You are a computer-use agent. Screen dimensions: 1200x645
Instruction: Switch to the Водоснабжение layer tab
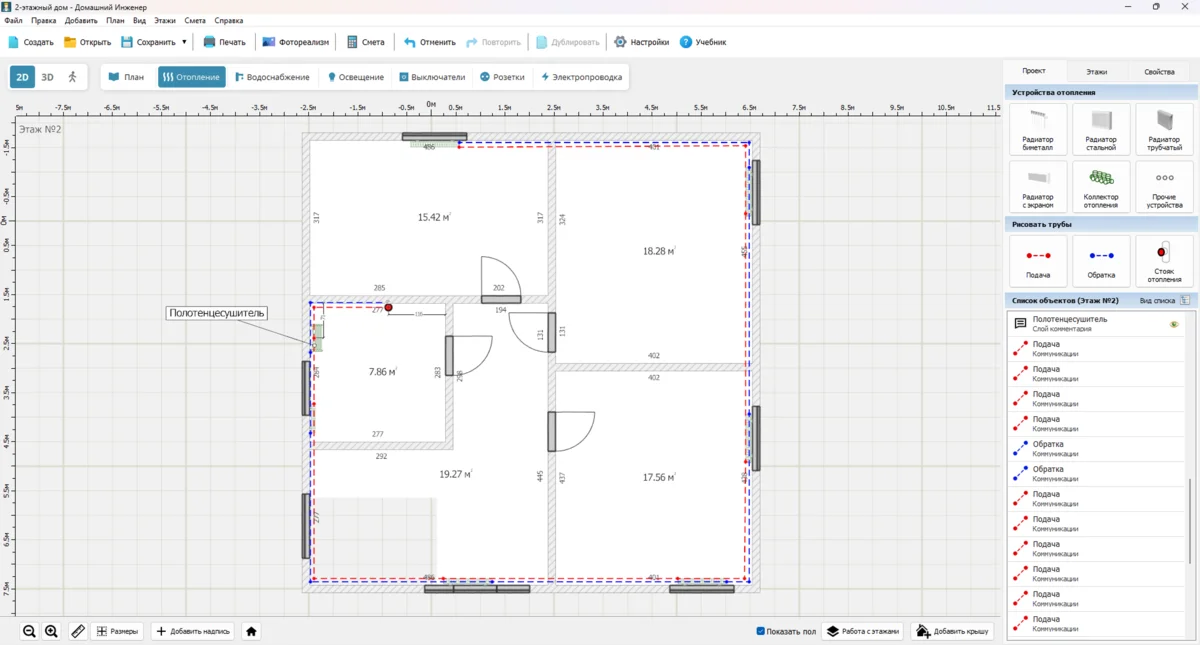click(x=272, y=77)
